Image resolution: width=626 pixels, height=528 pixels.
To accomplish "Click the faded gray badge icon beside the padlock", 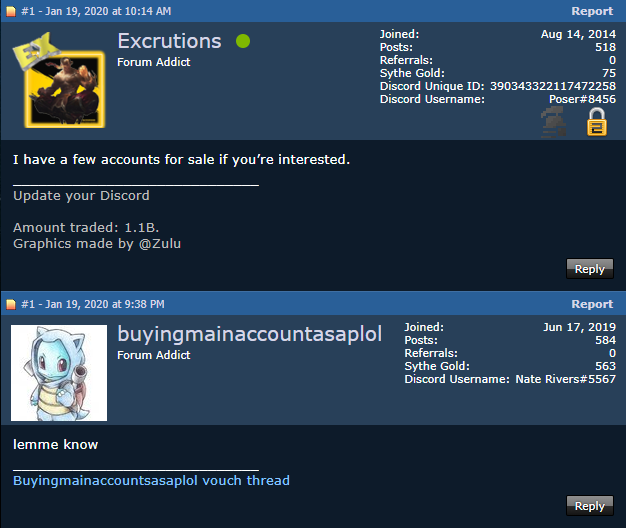I will [x=554, y=122].
